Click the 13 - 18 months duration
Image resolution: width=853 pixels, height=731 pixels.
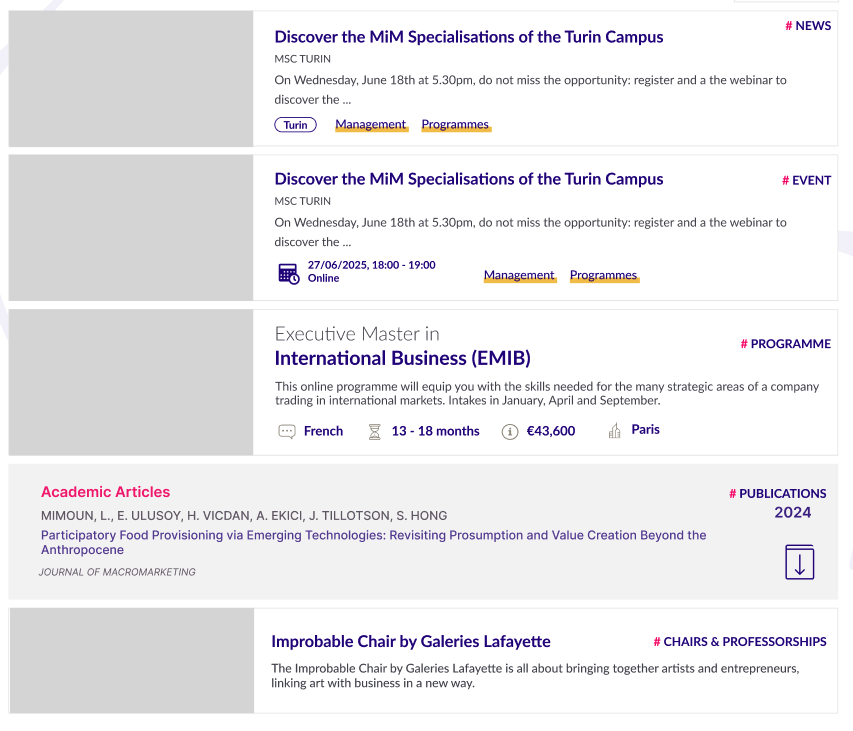[x=435, y=431]
